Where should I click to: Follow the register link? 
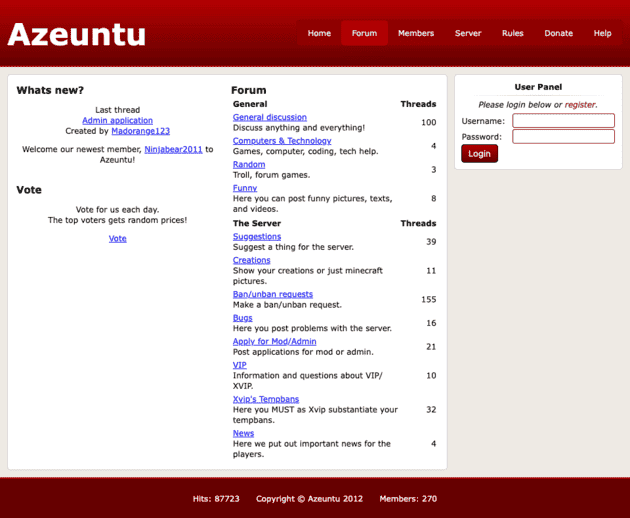tap(580, 104)
